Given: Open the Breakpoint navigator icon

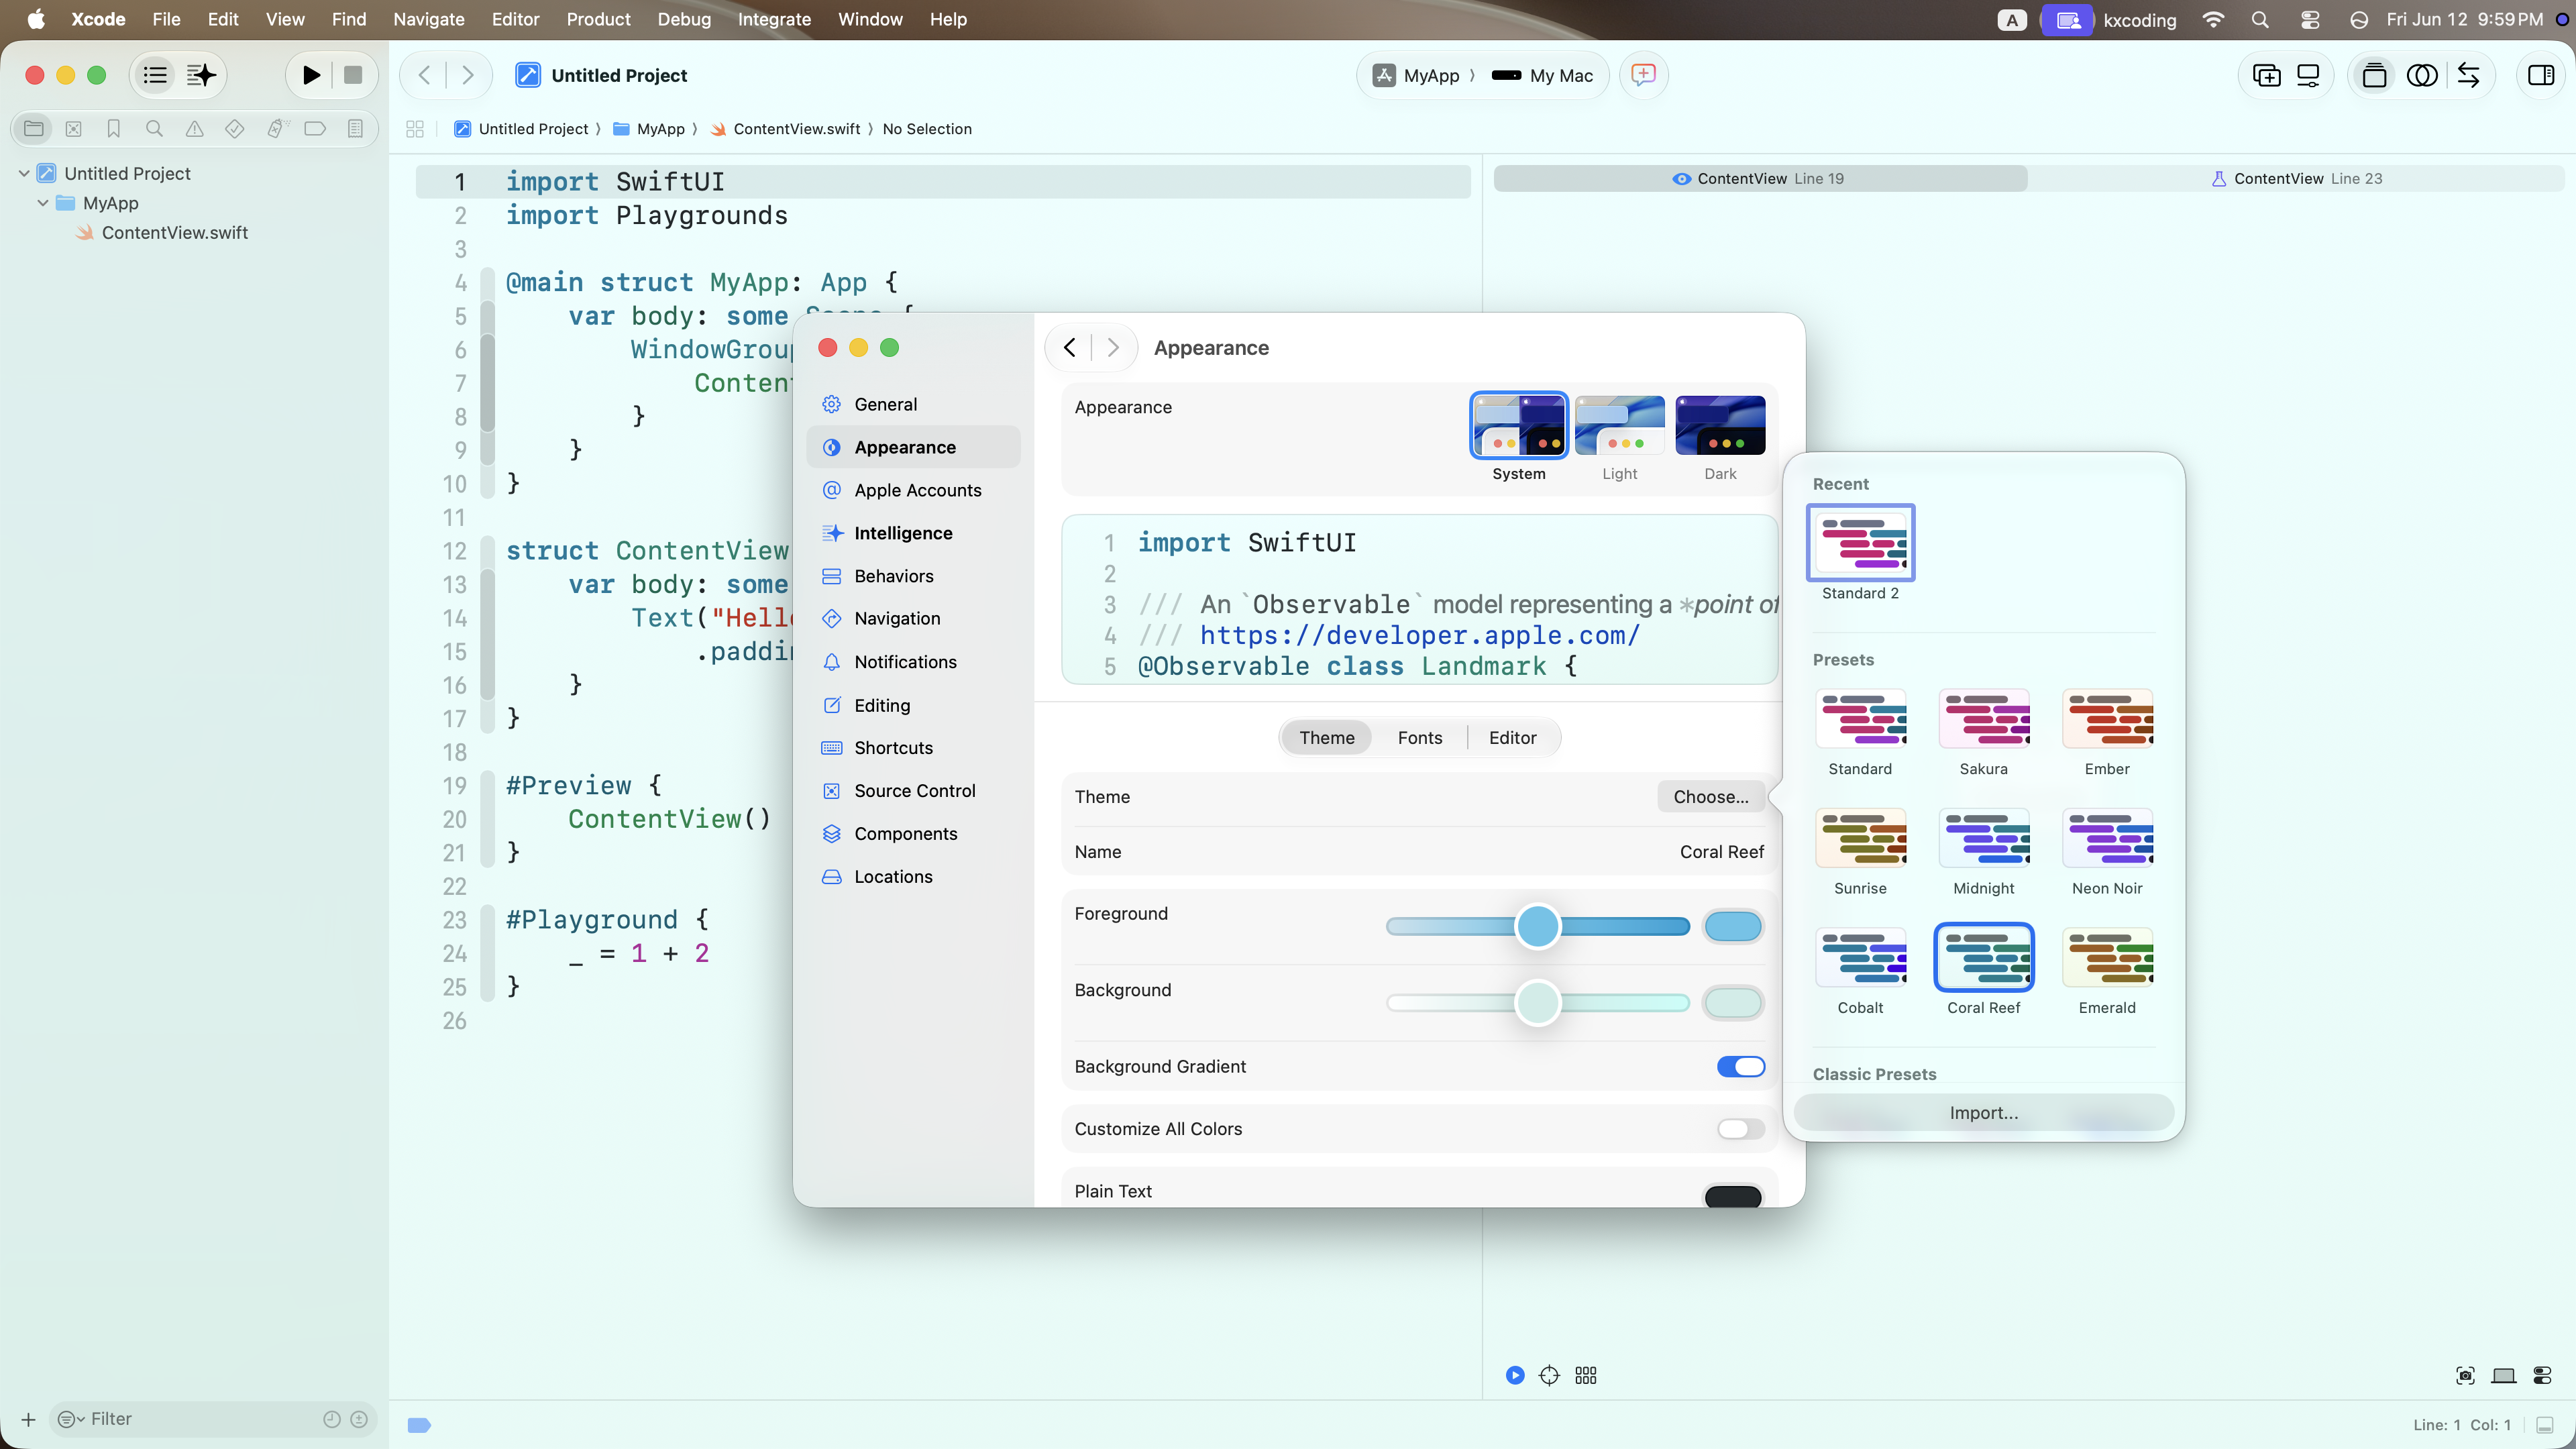Looking at the screenshot, I should click(315, 128).
